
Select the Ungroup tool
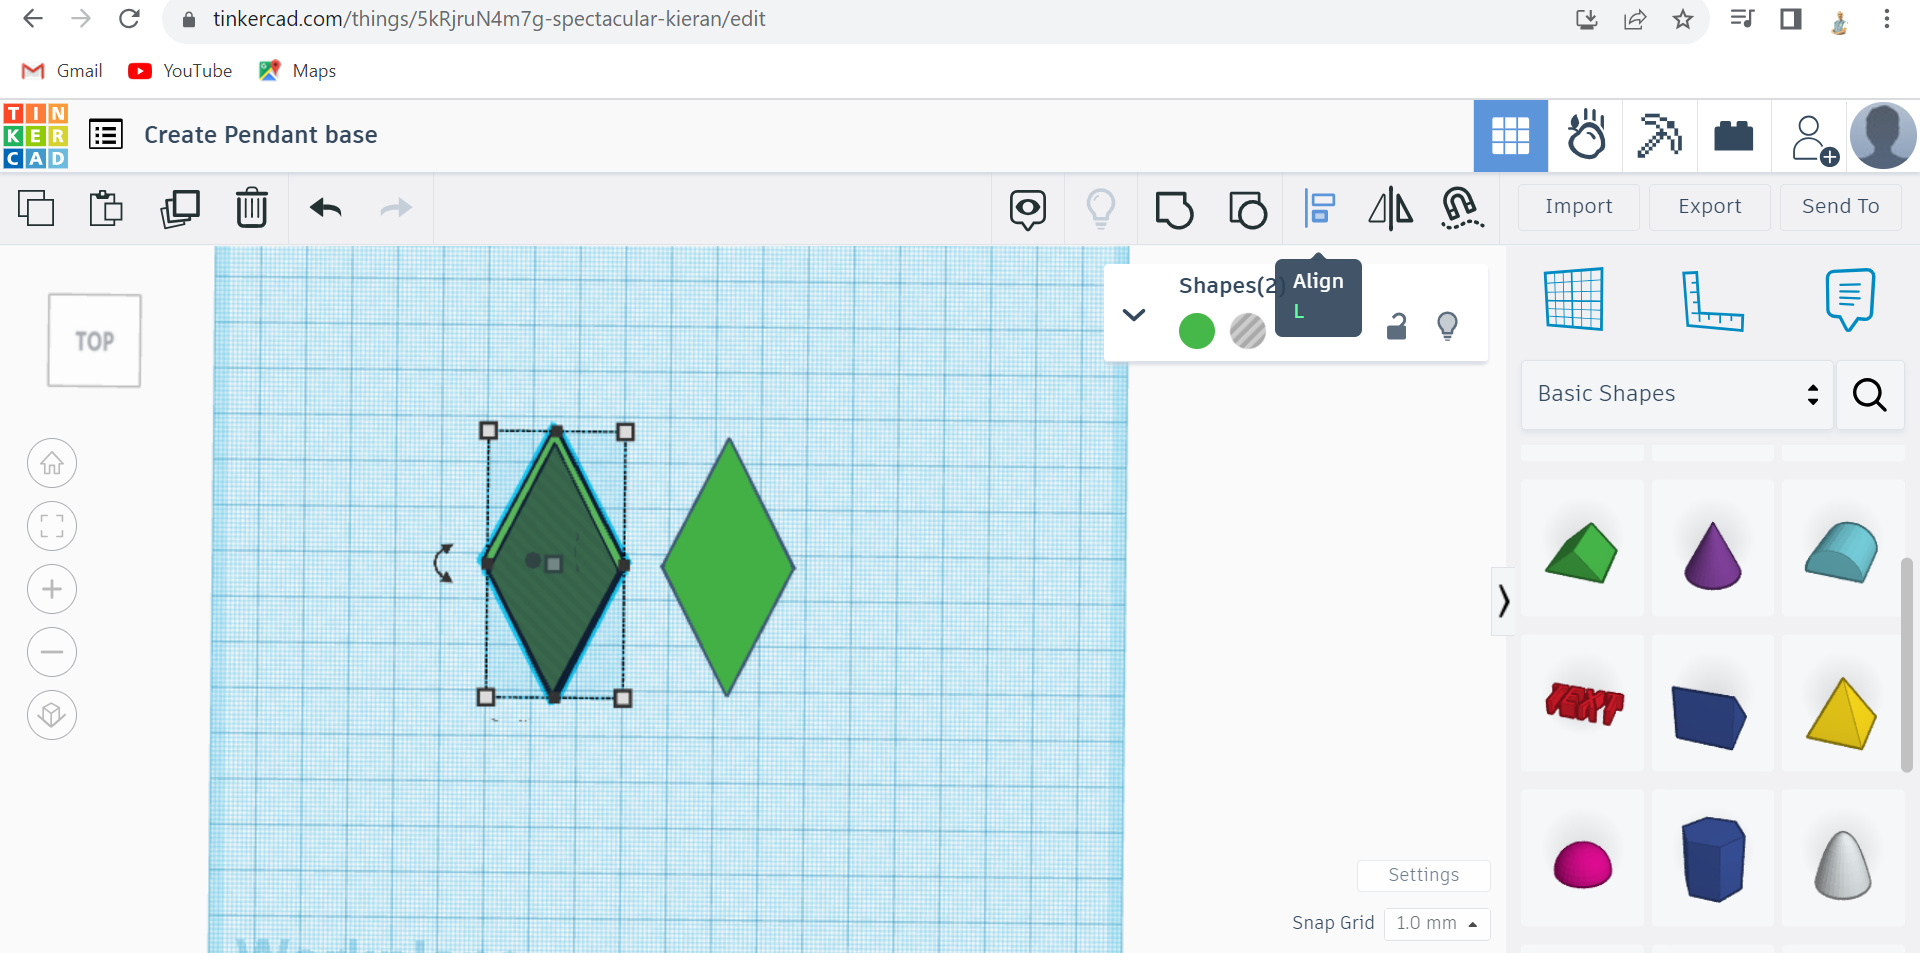(1247, 209)
